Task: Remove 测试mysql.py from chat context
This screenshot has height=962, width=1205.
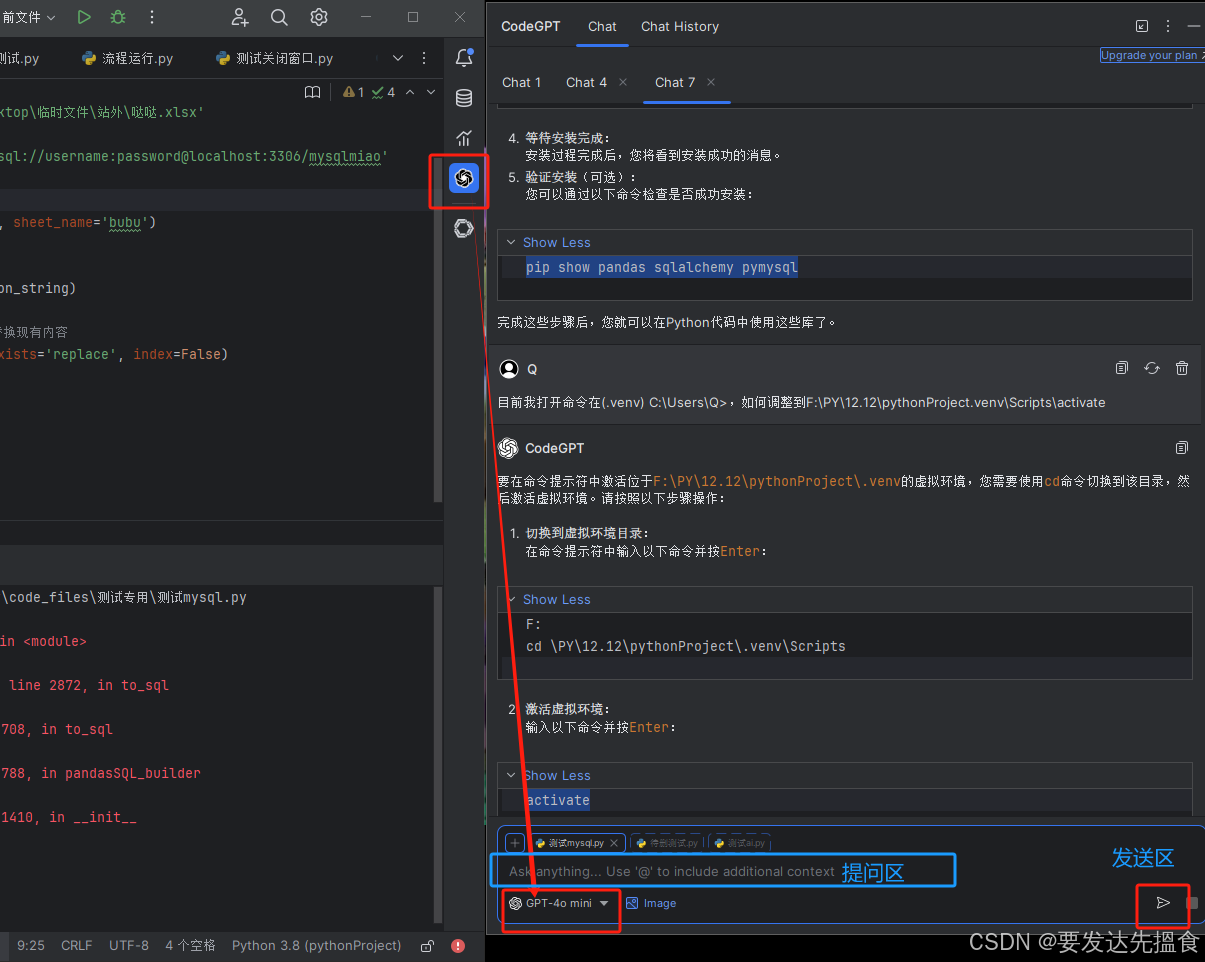Action: (616, 843)
